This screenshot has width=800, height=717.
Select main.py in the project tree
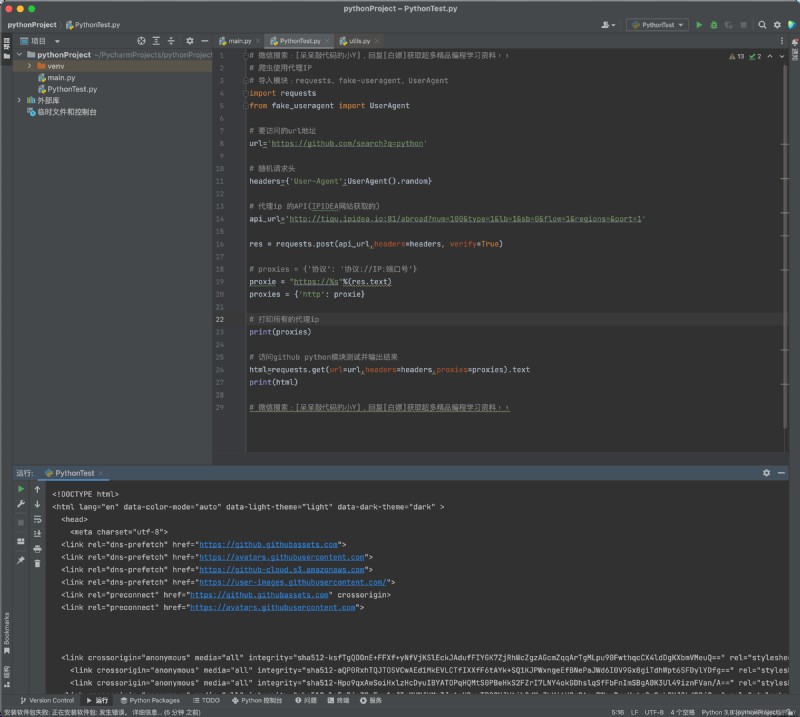click(x=61, y=78)
